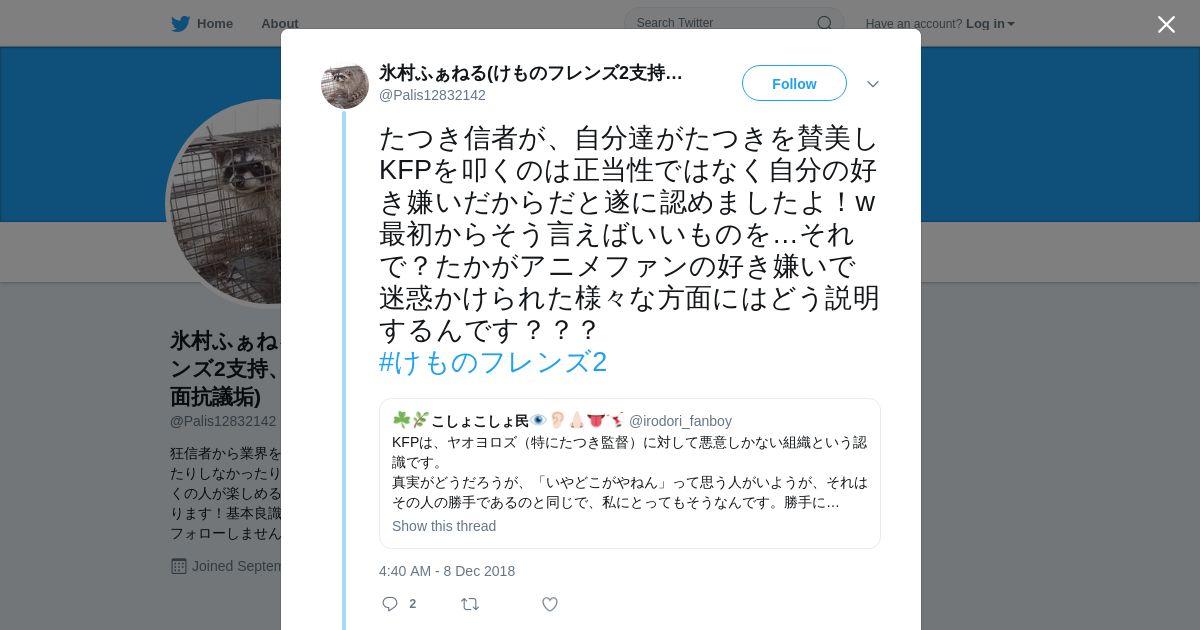Click the large raccoon profile picture in background
This screenshot has width=1200, height=630.
coord(224,203)
